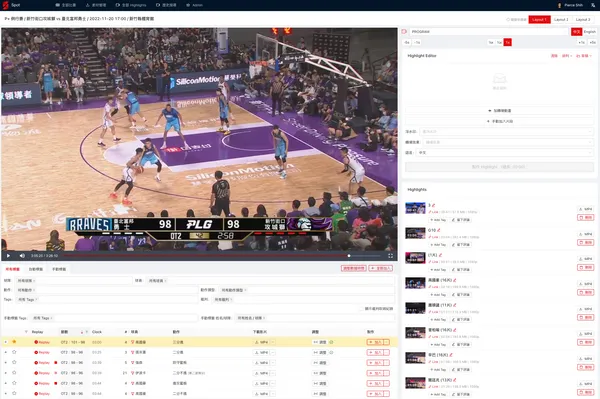
Task: Delete the first highlight with trash button
Action: coord(585,217)
